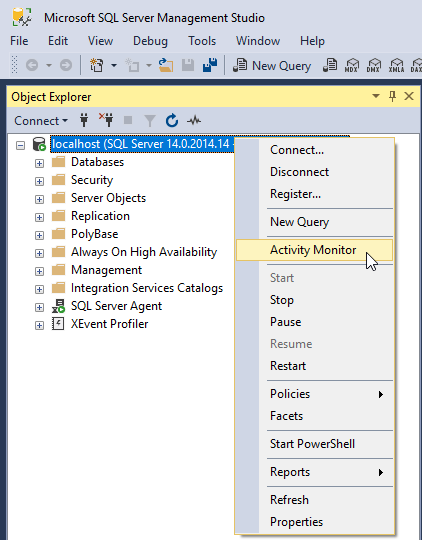
Task: Select the Server Objects tree item
Action: (x=108, y=198)
